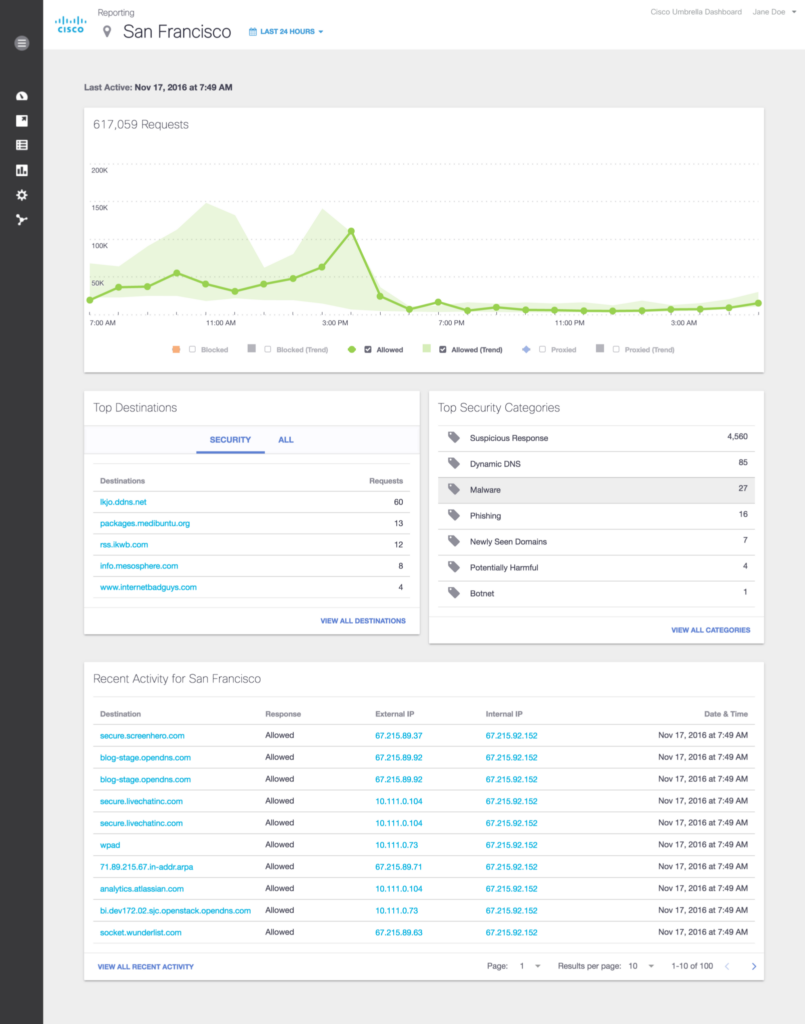This screenshot has height=1024, width=805.
Task: Open www.internetbadguys.com destination
Action: [148, 587]
